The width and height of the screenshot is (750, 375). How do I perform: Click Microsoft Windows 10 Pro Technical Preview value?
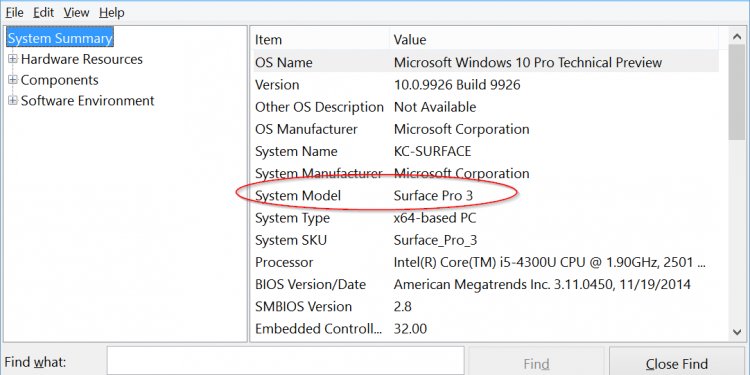(x=528, y=63)
